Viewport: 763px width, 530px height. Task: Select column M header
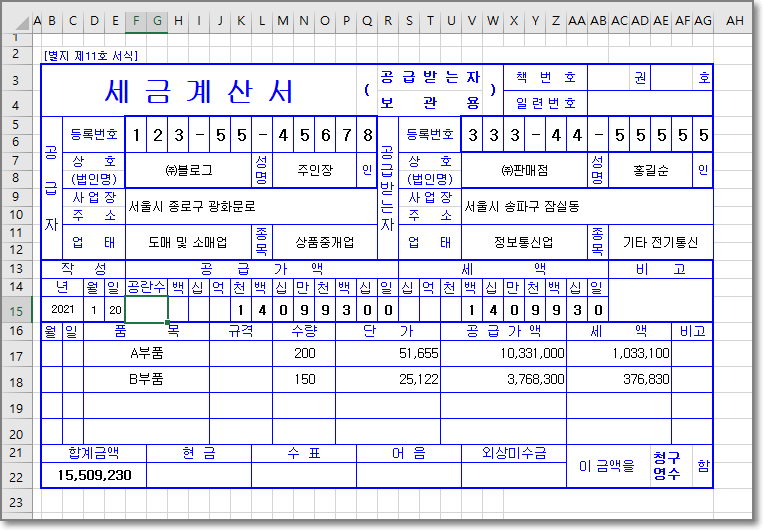(x=283, y=21)
